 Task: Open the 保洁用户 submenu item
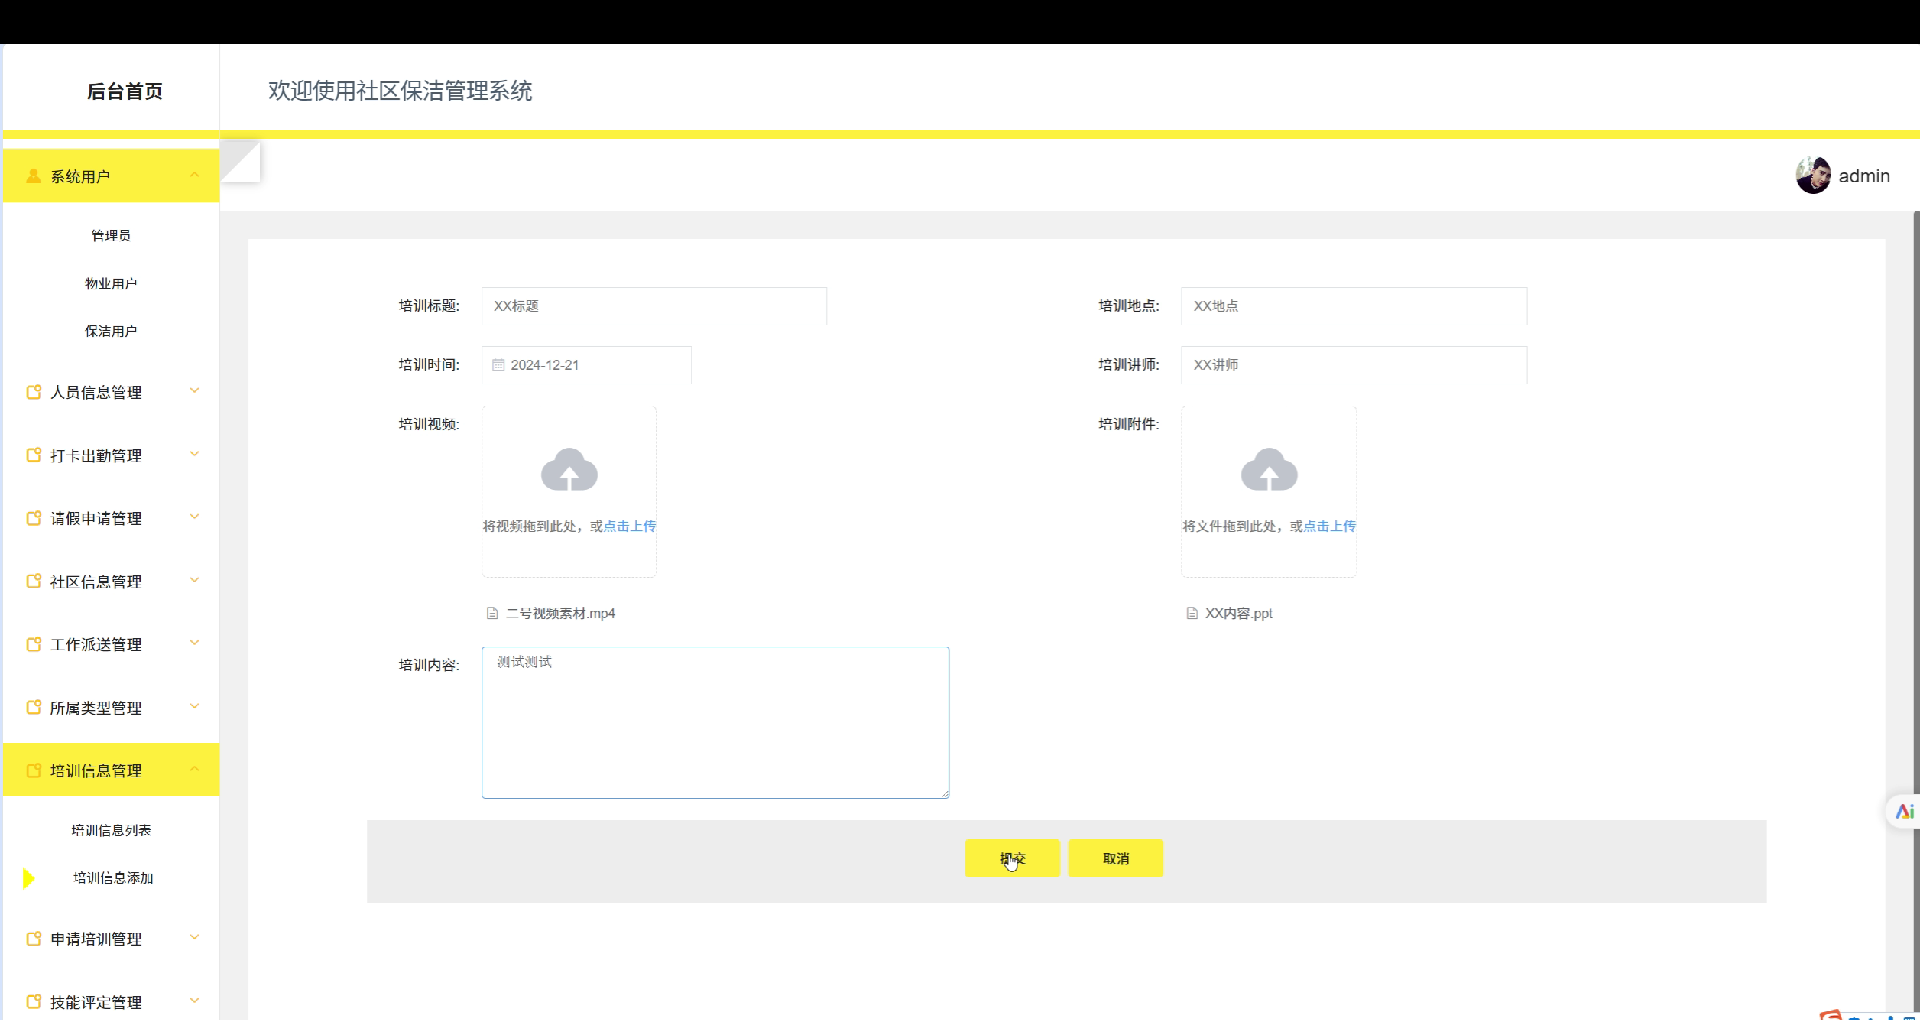point(111,331)
